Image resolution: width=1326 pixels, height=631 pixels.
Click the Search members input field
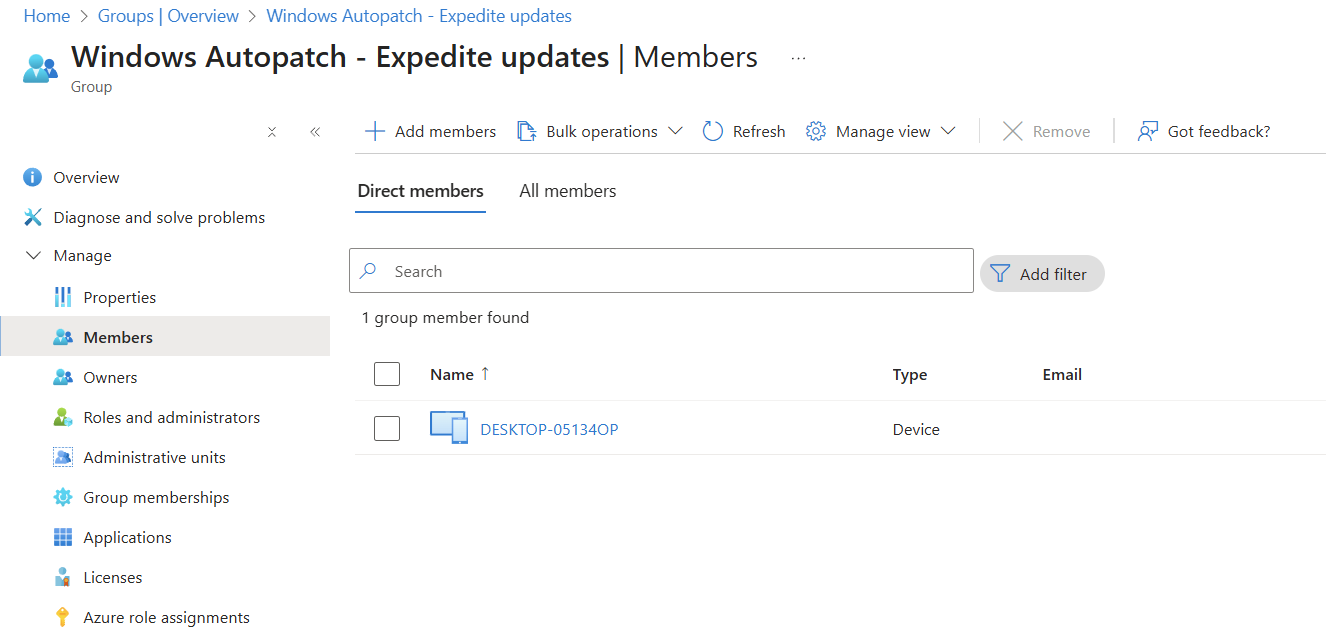(x=670, y=271)
